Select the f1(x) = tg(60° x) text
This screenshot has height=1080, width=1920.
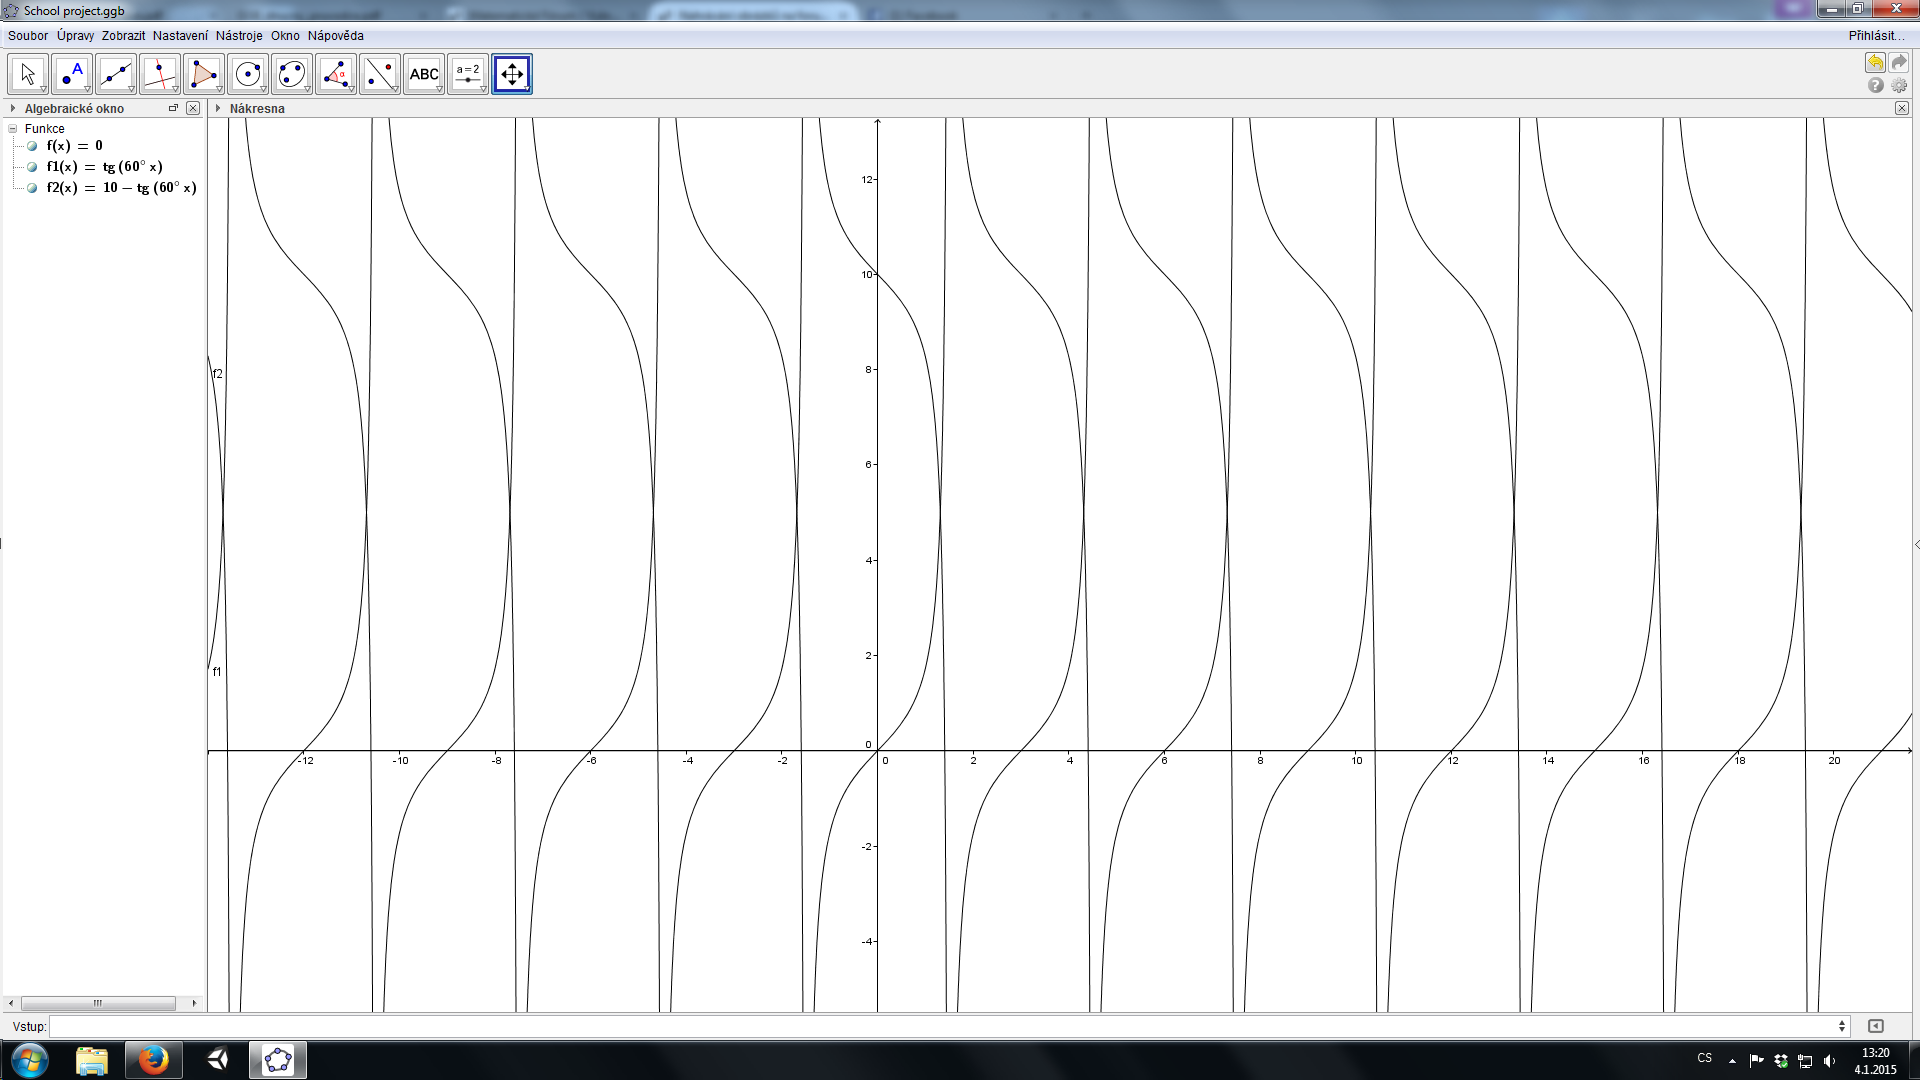coord(104,167)
